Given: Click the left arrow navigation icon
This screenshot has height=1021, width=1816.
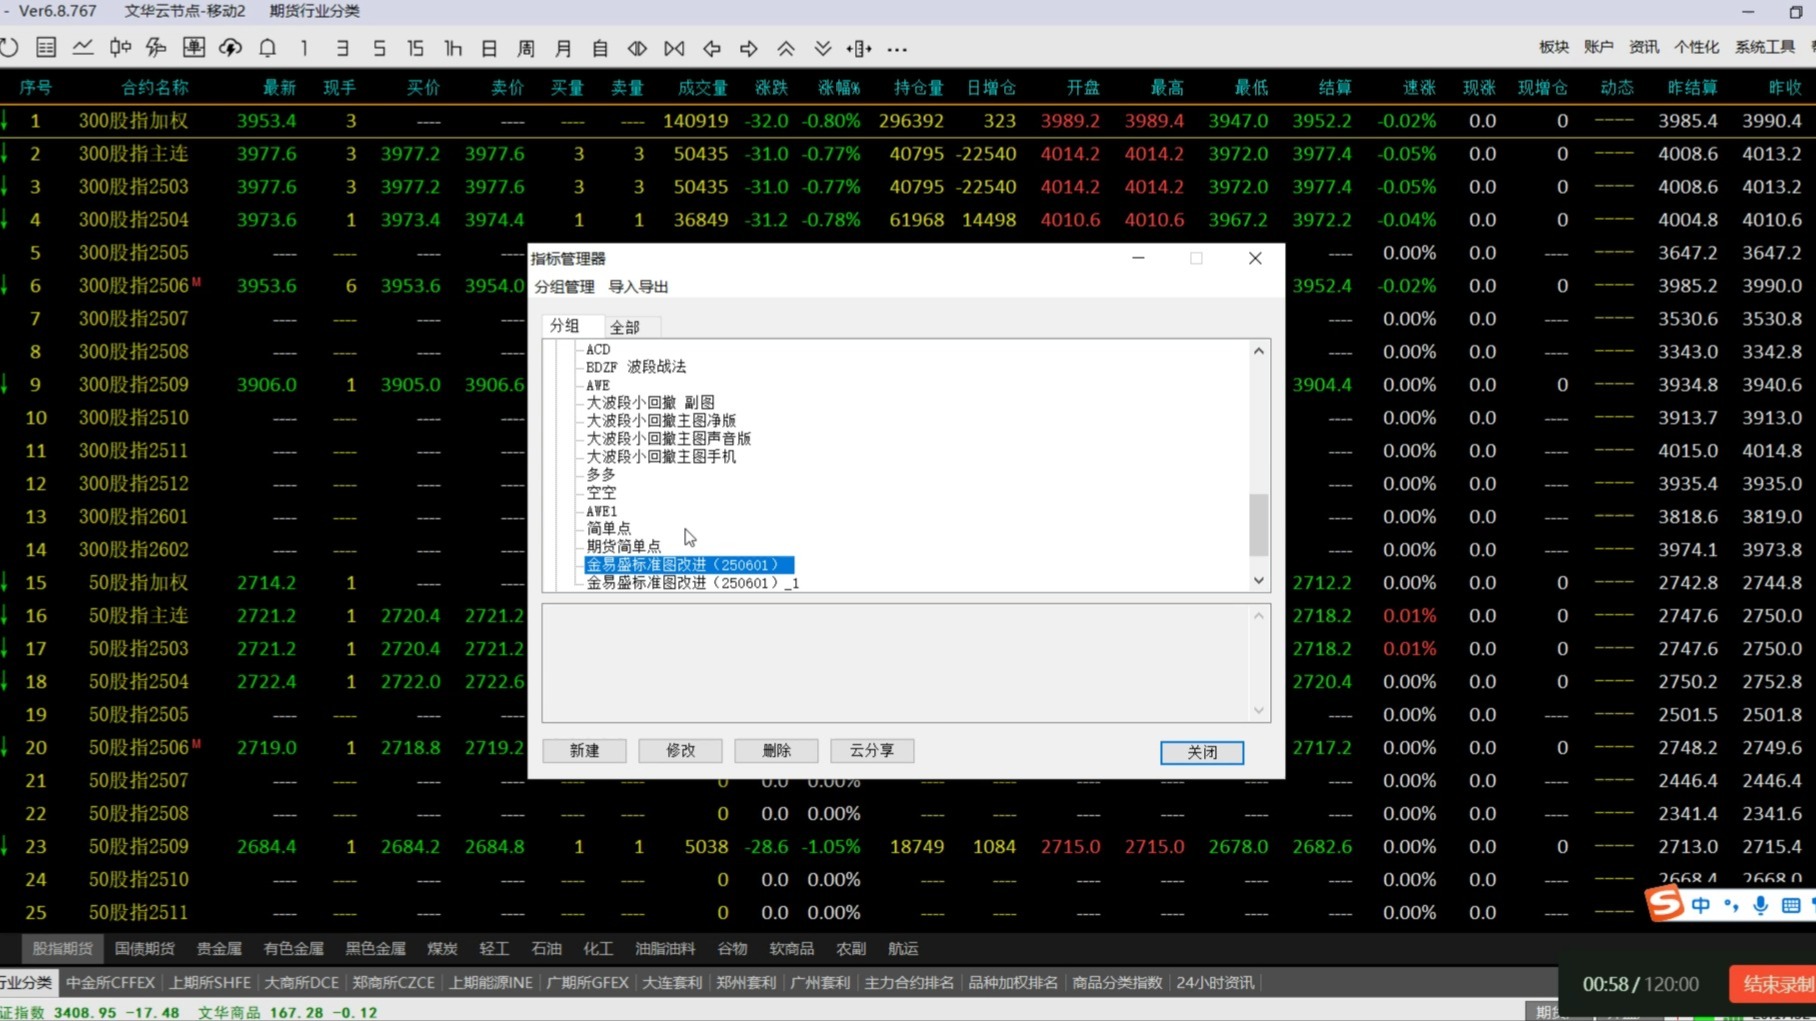Looking at the screenshot, I should click(x=712, y=48).
